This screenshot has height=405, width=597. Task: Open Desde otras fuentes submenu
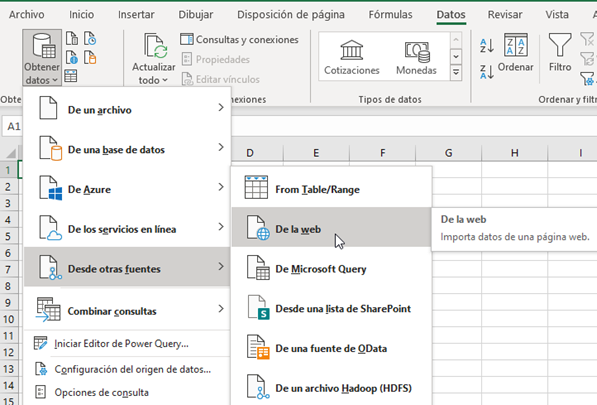127,268
